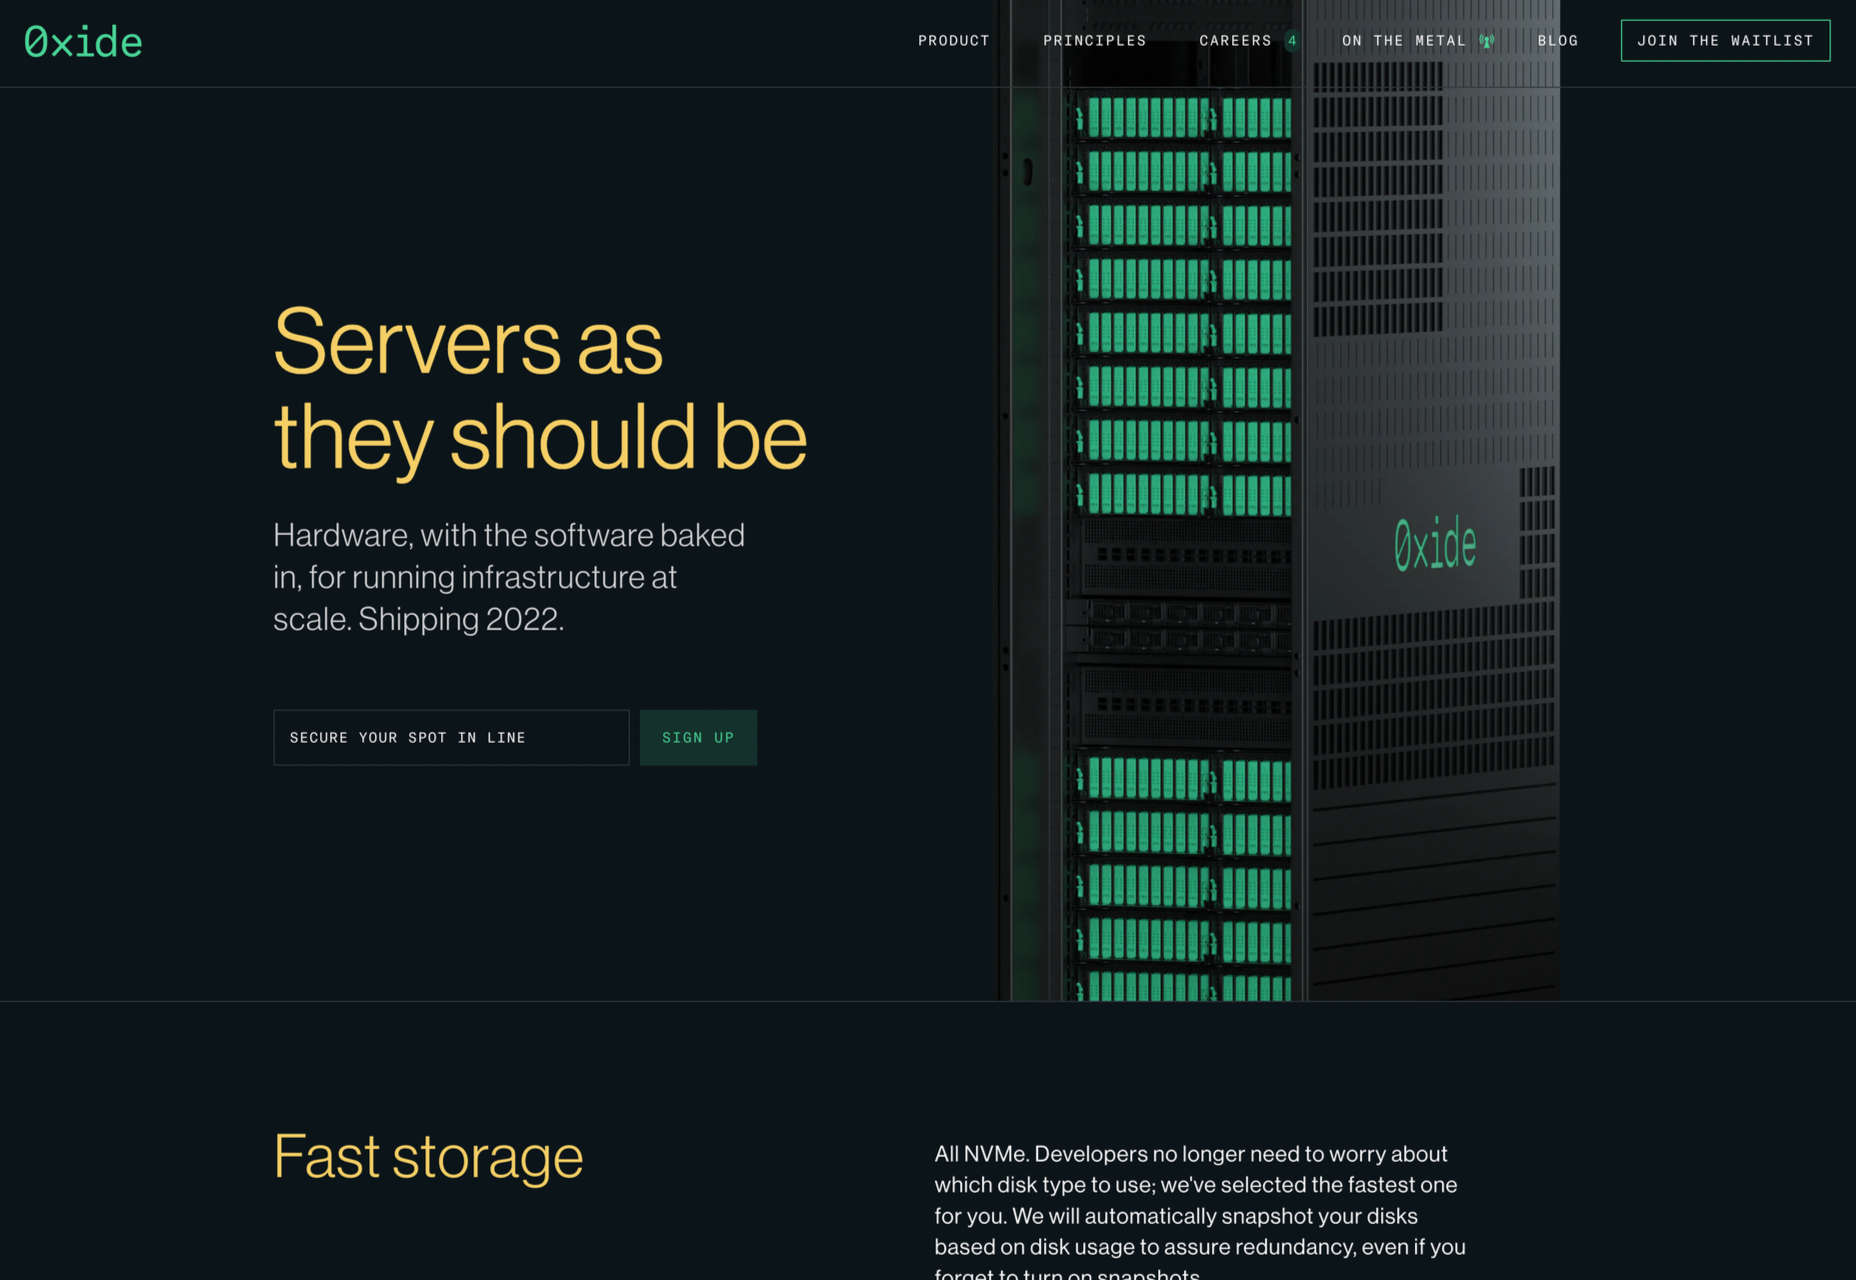Click the 0xide logo in header
1856x1280 pixels.
[83, 42]
